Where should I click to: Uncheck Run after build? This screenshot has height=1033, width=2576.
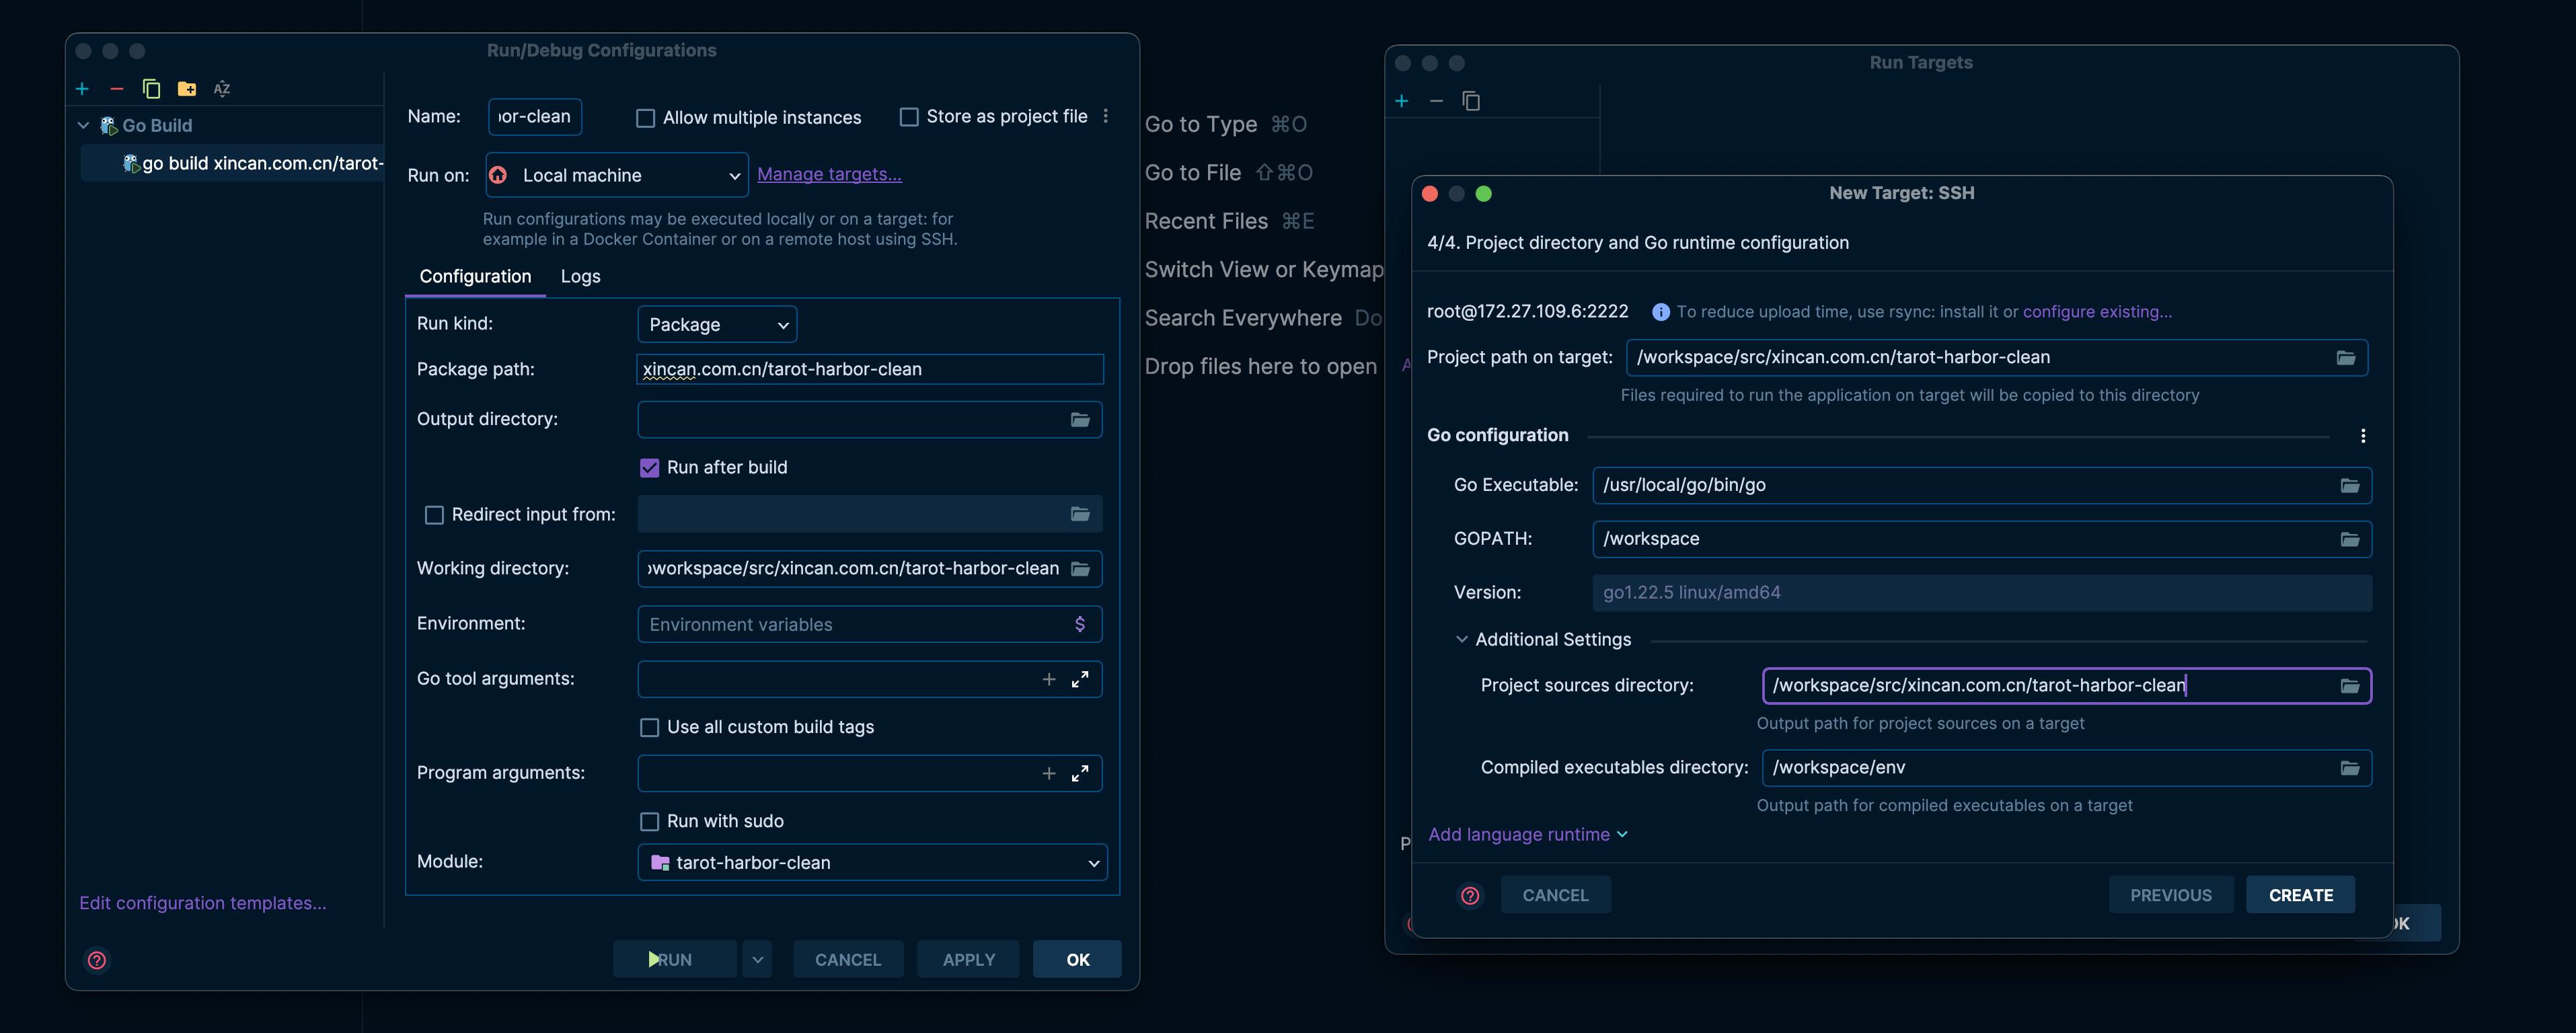(650, 468)
